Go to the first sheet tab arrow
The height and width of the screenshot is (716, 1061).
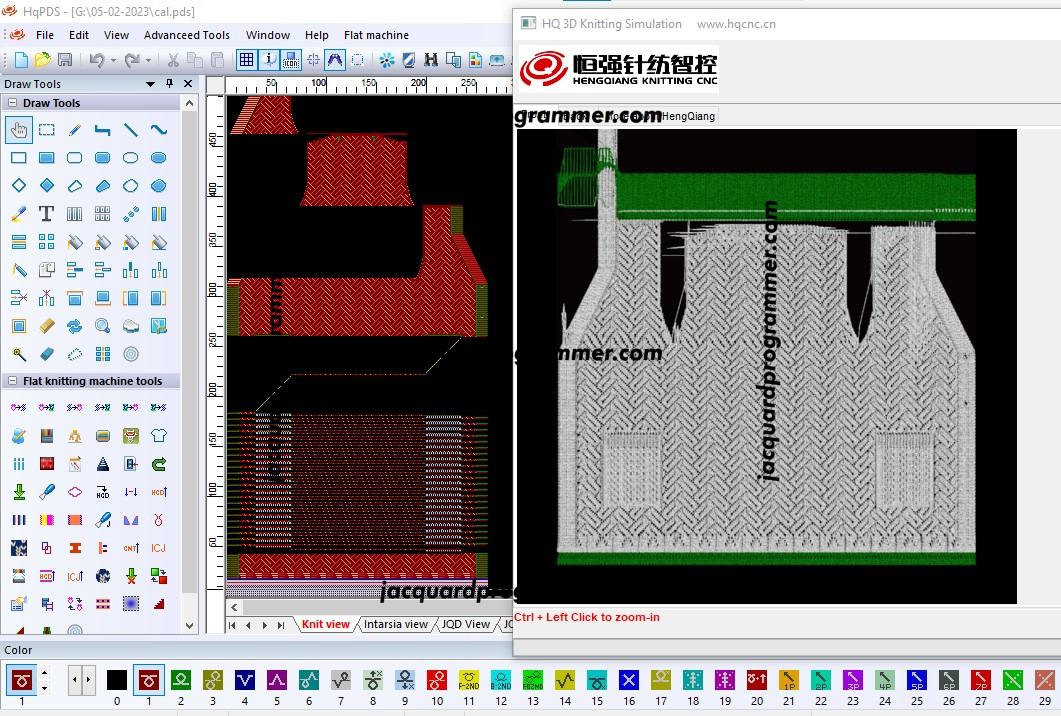(x=232, y=625)
